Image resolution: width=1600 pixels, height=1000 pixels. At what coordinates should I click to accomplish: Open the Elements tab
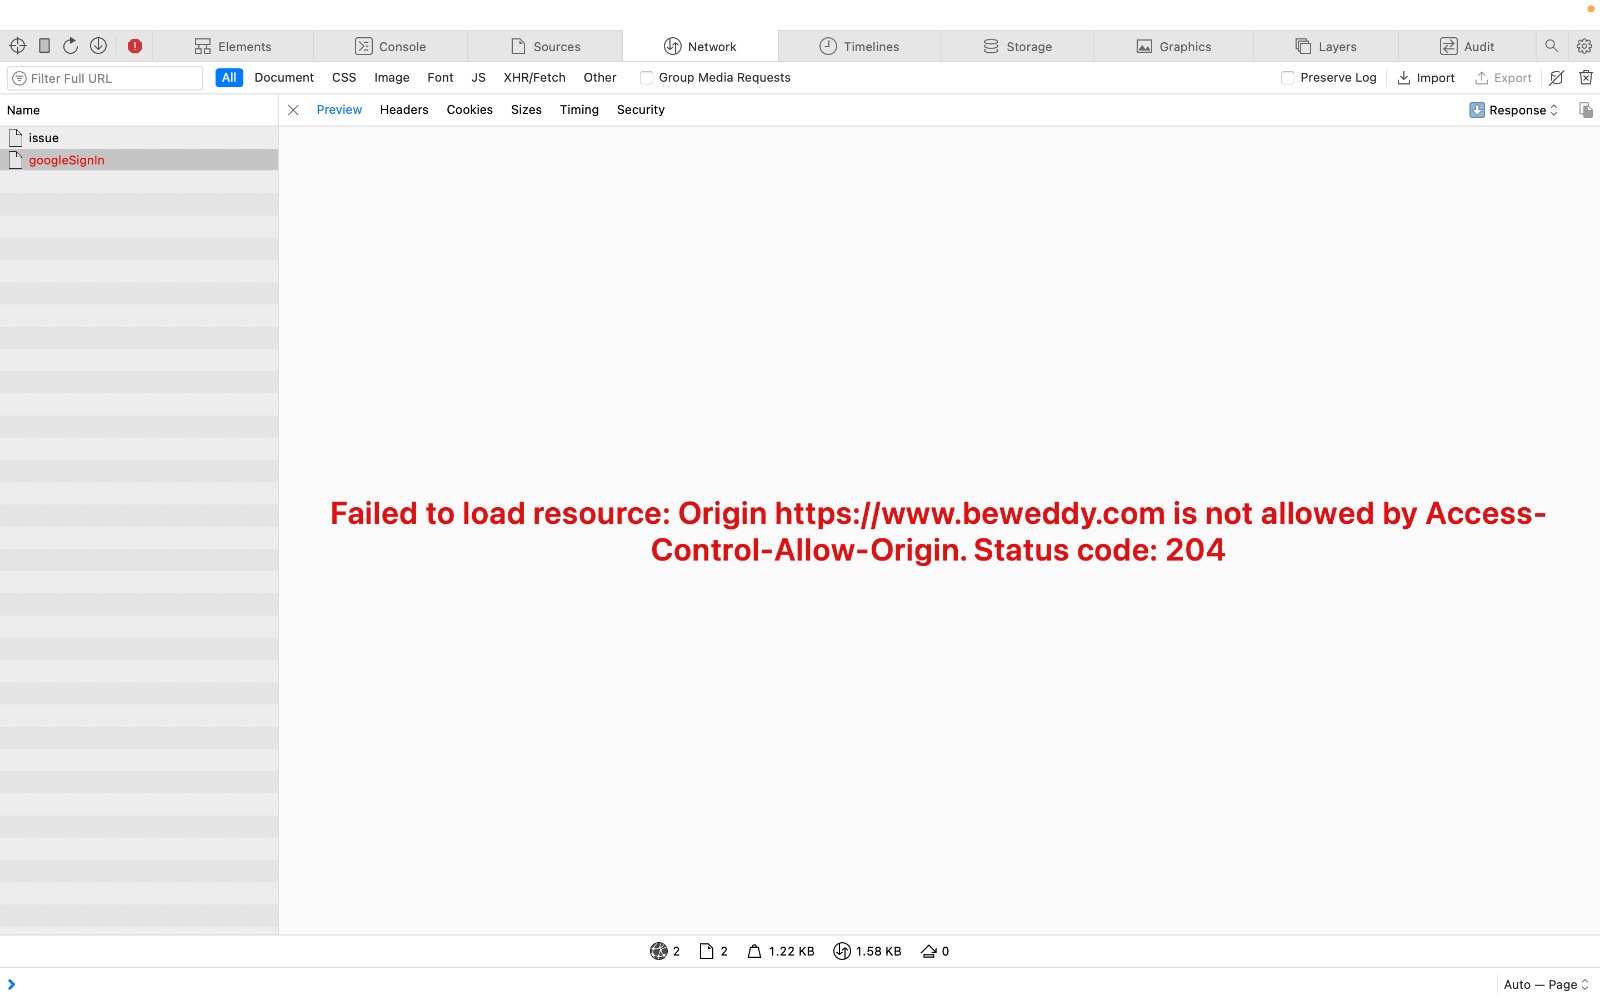coord(233,46)
